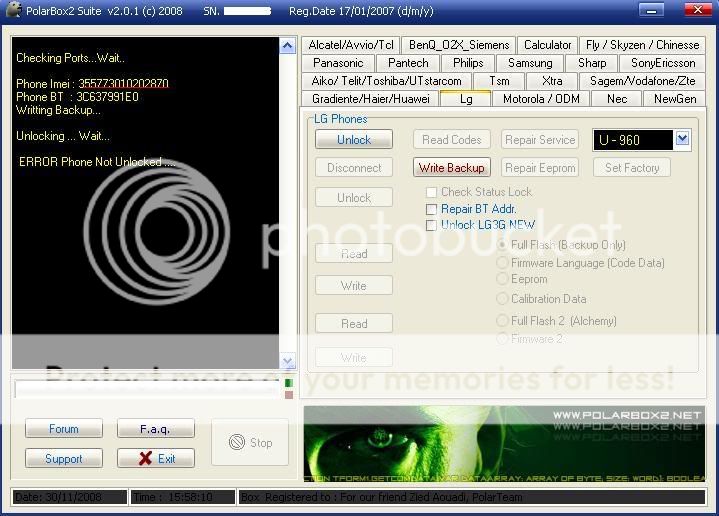Image resolution: width=719 pixels, height=516 pixels.
Task: Minimize the PolarBox2 Suite window
Action: (x=651, y=10)
